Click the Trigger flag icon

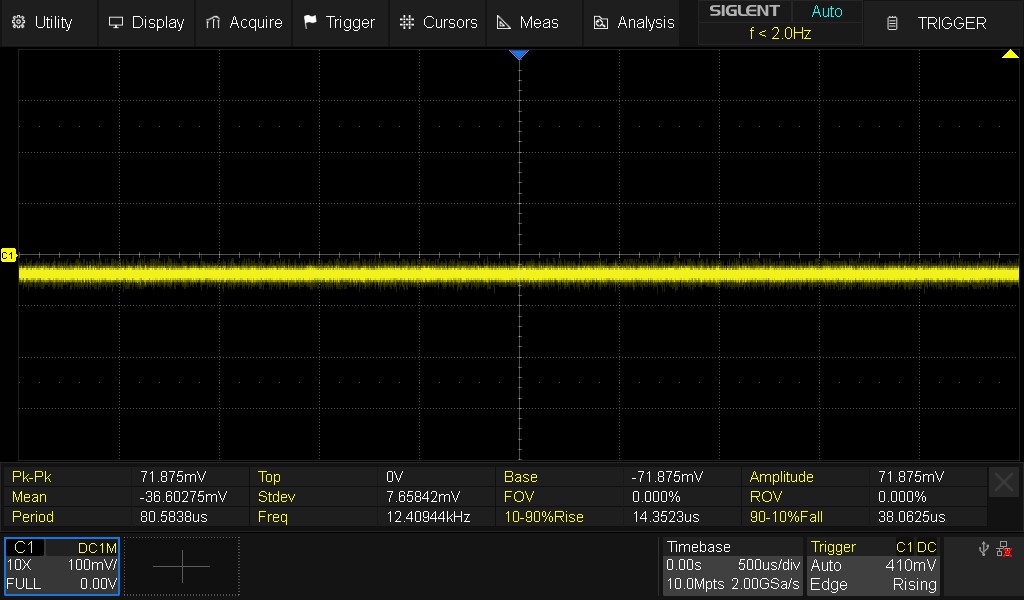click(x=310, y=22)
